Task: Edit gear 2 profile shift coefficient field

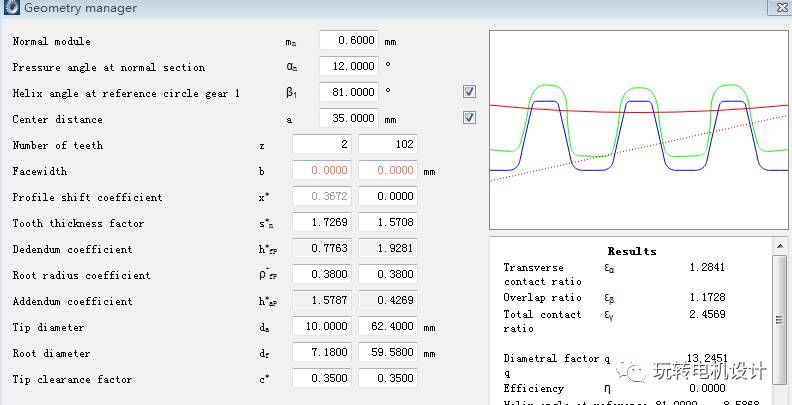Action: click(x=388, y=196)
